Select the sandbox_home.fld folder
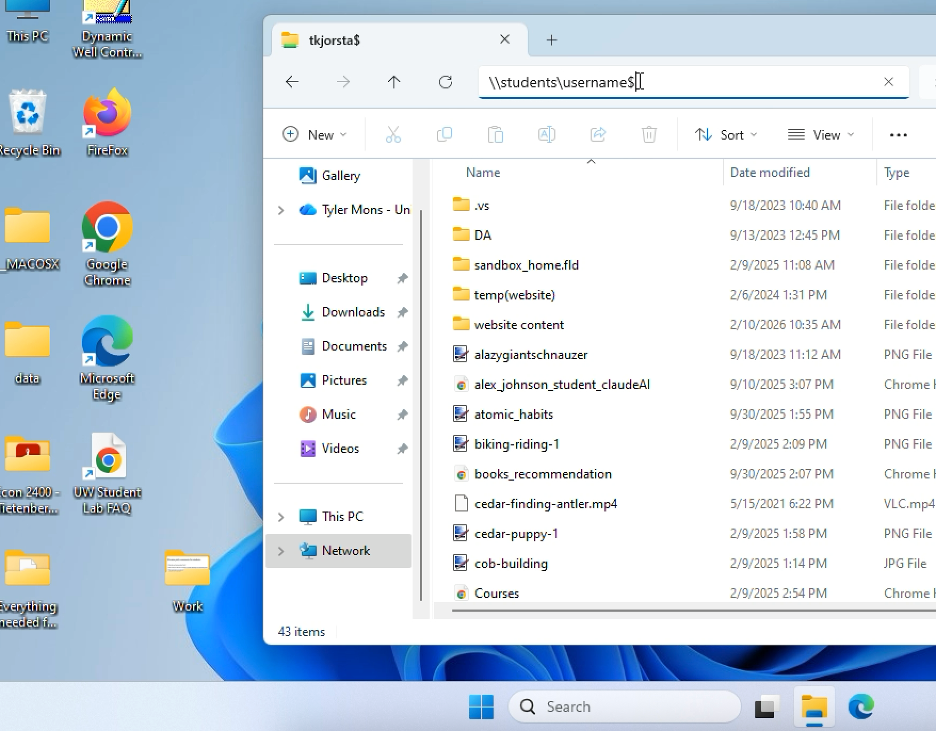This screenshot has width=936, height=732. pyautogui.click(x=526, y=265)
